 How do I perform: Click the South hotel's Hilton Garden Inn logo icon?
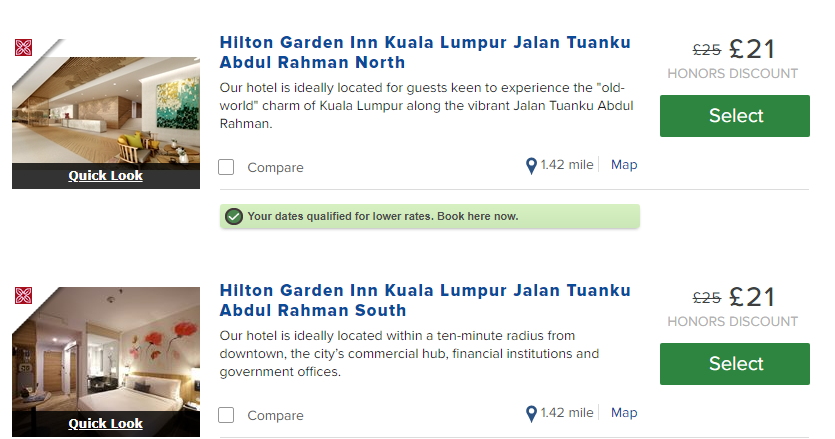tap(23, 295)
